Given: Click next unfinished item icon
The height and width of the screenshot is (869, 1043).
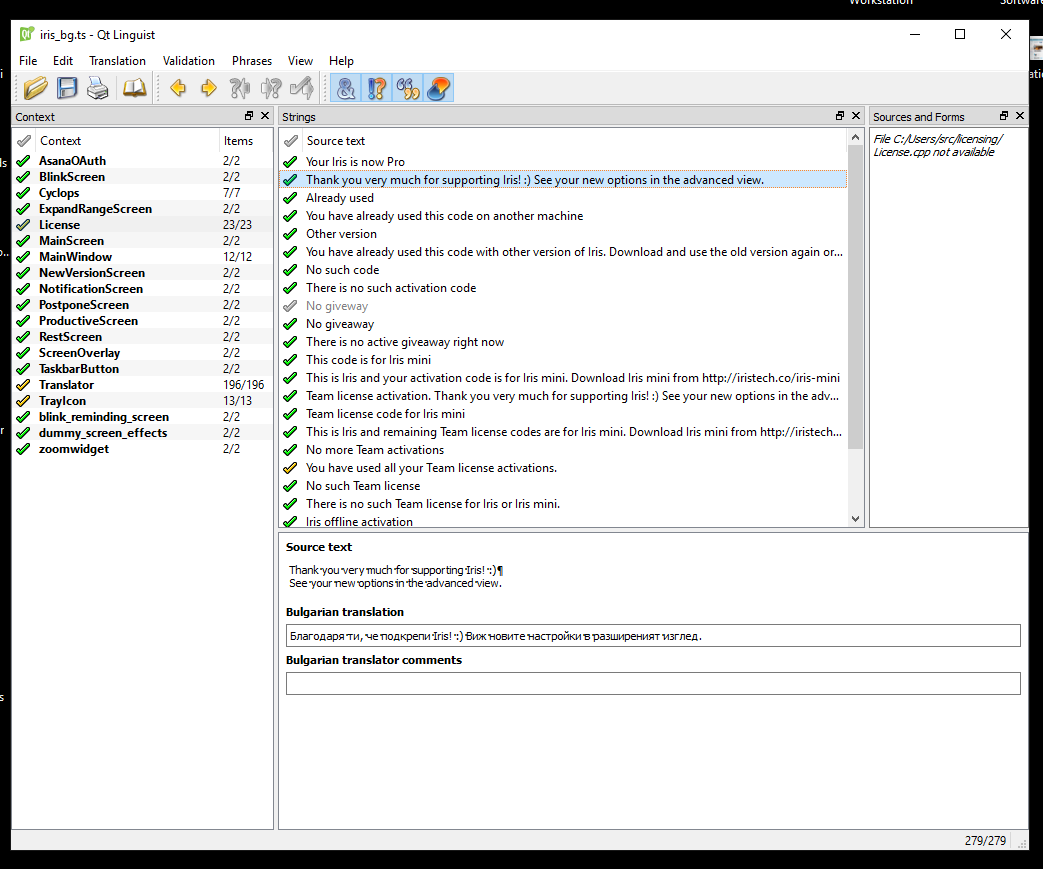Looking at the screenshot, I should (x=271, y=88).
